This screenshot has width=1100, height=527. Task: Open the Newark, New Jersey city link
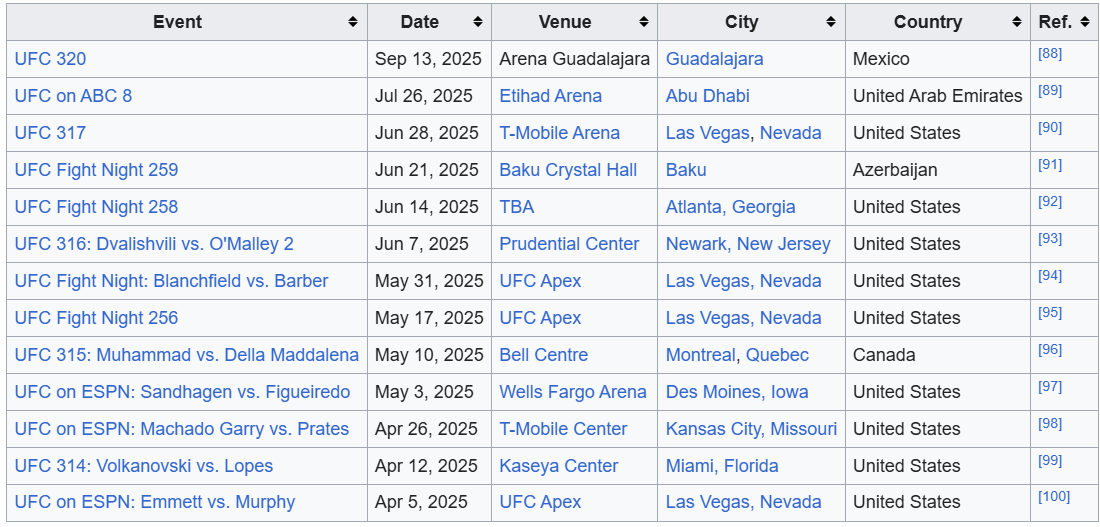click(748, 244)
